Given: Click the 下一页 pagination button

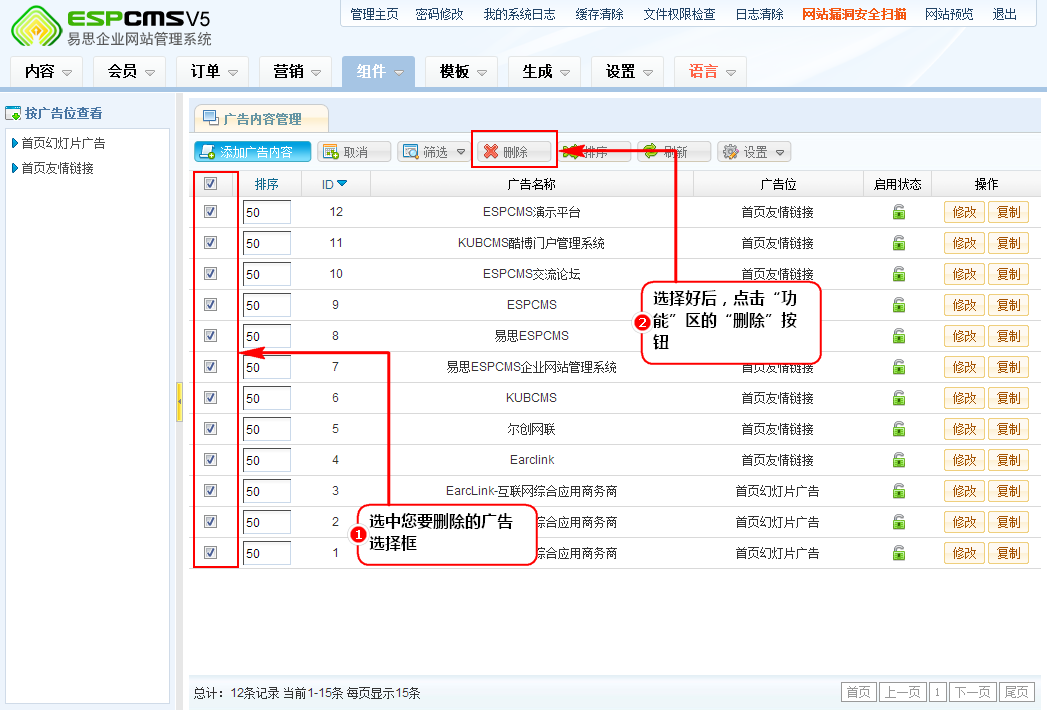Looking at the screenshot, I should [x=972, y=692].
